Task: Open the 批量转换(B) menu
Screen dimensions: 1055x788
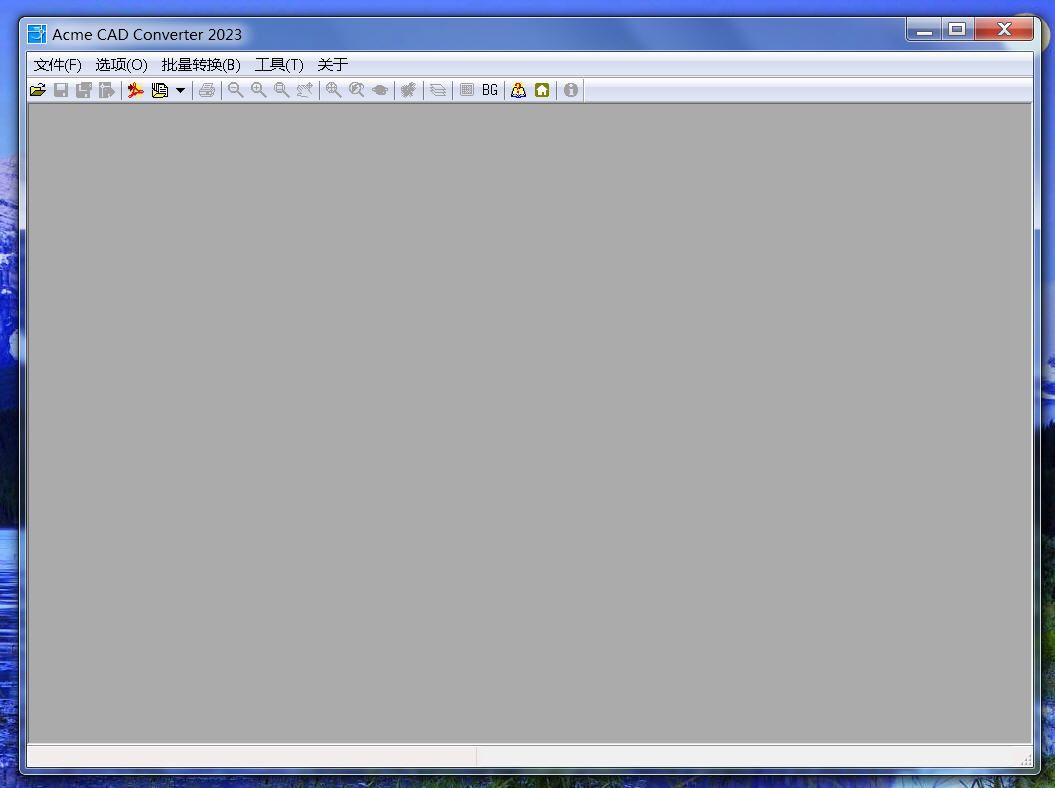Action: point(201,65)
